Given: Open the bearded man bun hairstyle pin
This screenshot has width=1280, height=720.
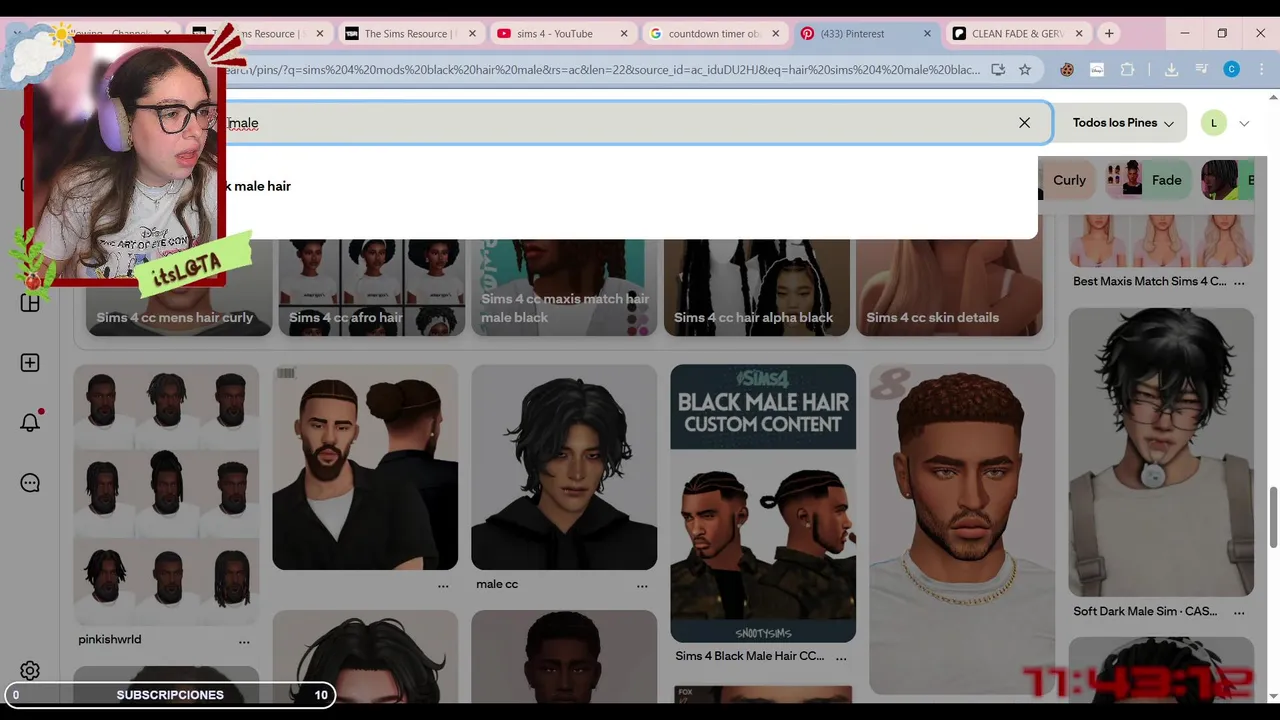Looking at the screenshot, I should click(365, 467).
